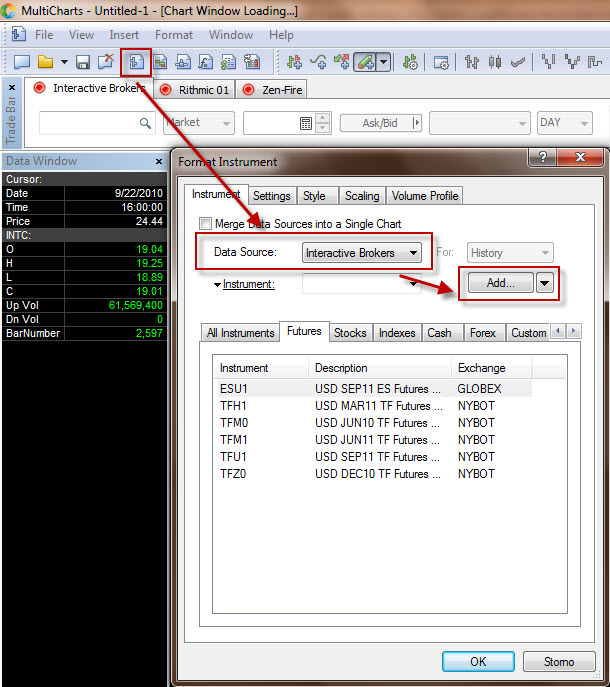Switch to the Stocks category tab
This screenshot has width=610, height=687.
(x=350, y=333)
